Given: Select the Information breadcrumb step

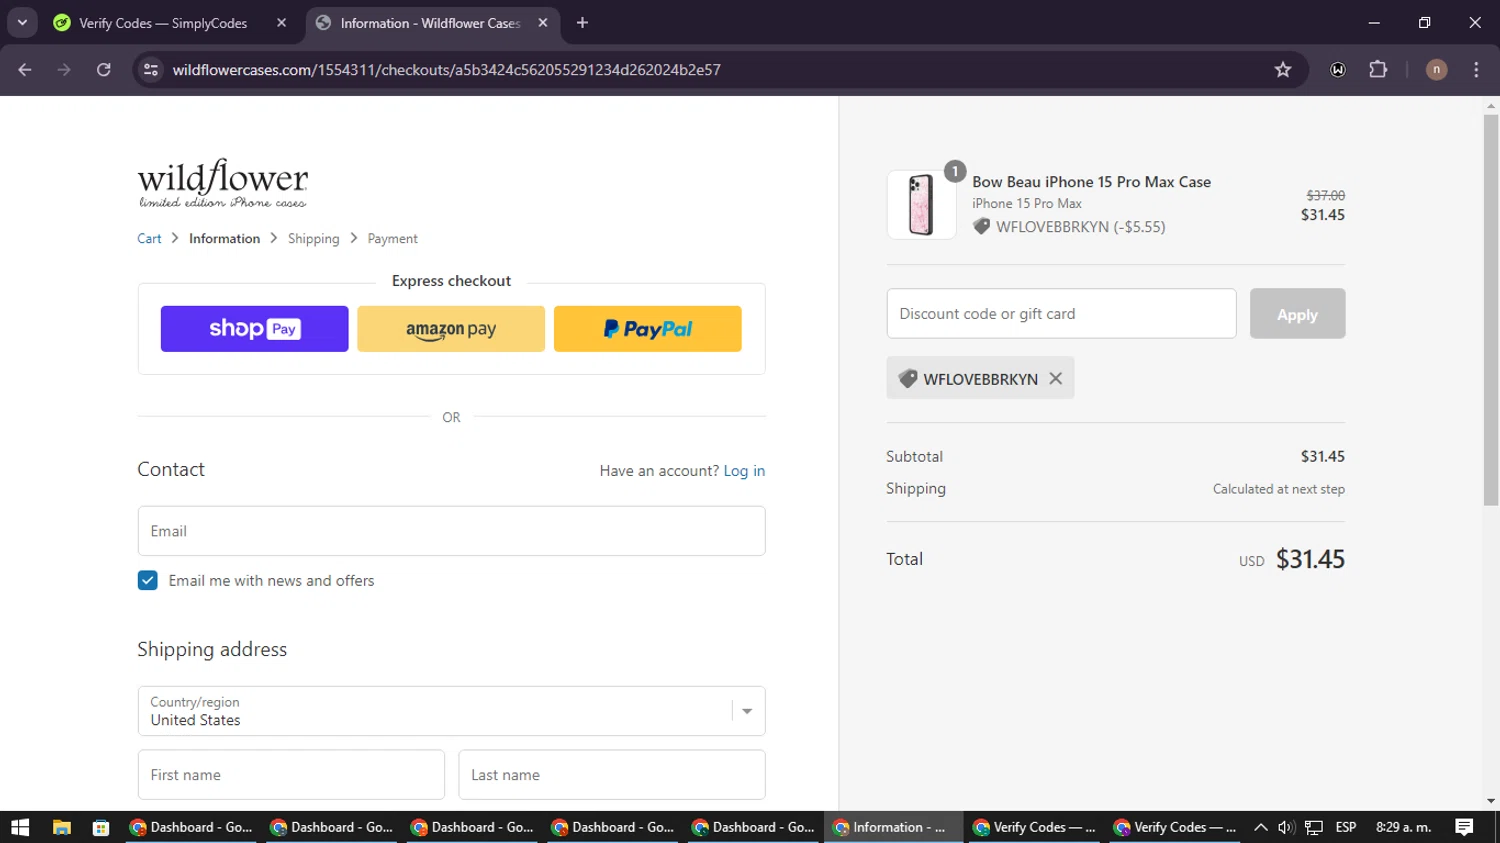Looking at the screenshot, I should 224,239.
